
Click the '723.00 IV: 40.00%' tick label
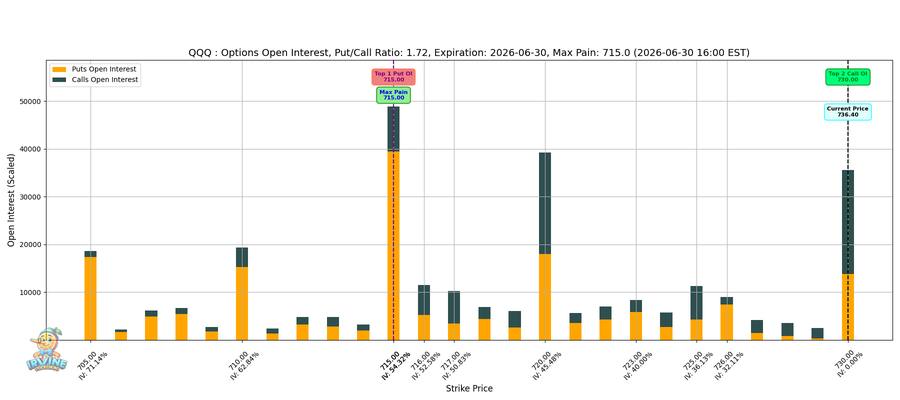click(637, 365)
